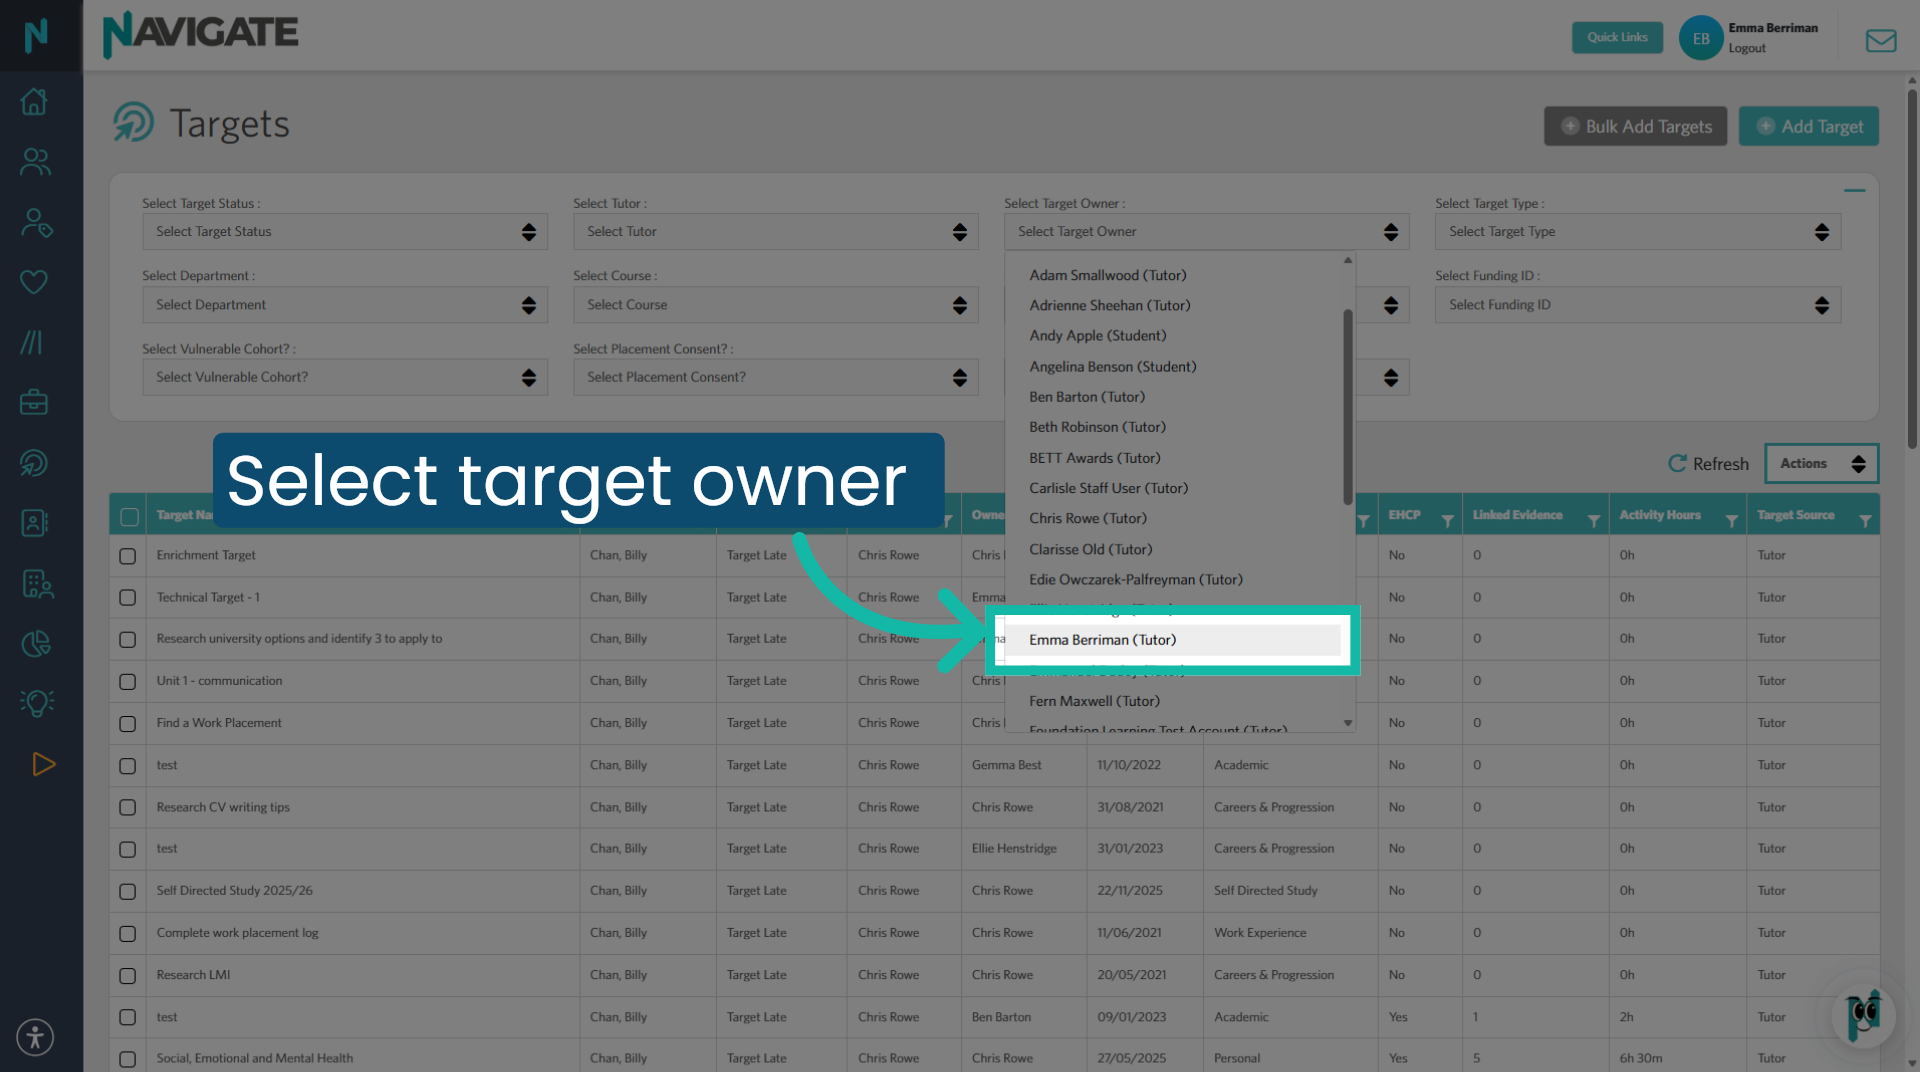Image resolution: width=1920 pixels, height=1072 pixels.
Task: Open the accessibility icon
Action: [x=35, y=1037]
